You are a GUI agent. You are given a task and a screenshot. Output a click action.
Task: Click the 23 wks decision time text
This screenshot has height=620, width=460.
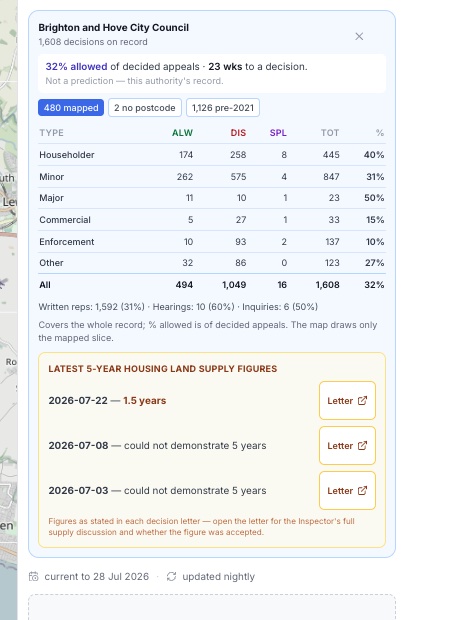[x=225, y=66]
